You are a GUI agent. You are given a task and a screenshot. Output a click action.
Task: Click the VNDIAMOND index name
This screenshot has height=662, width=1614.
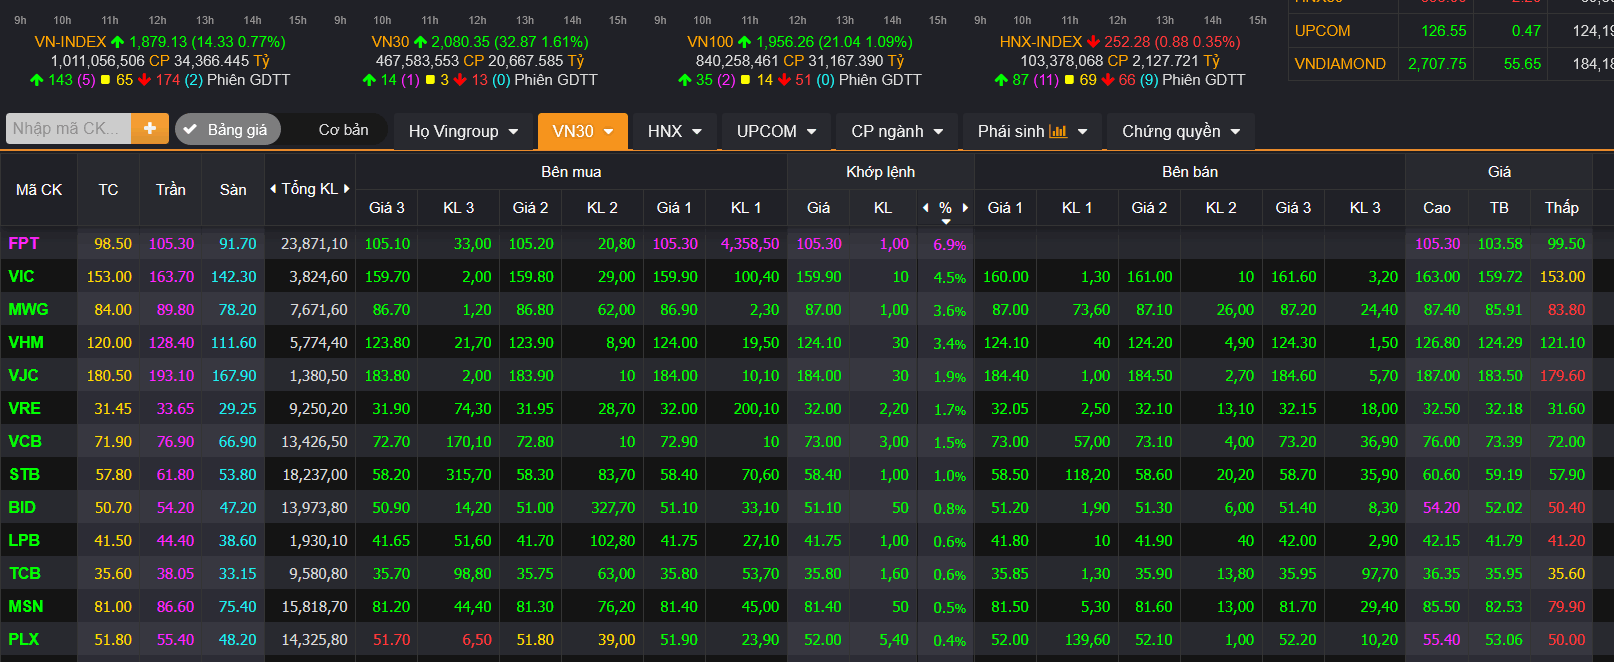pyautogui.click(x=1340, y=64)
